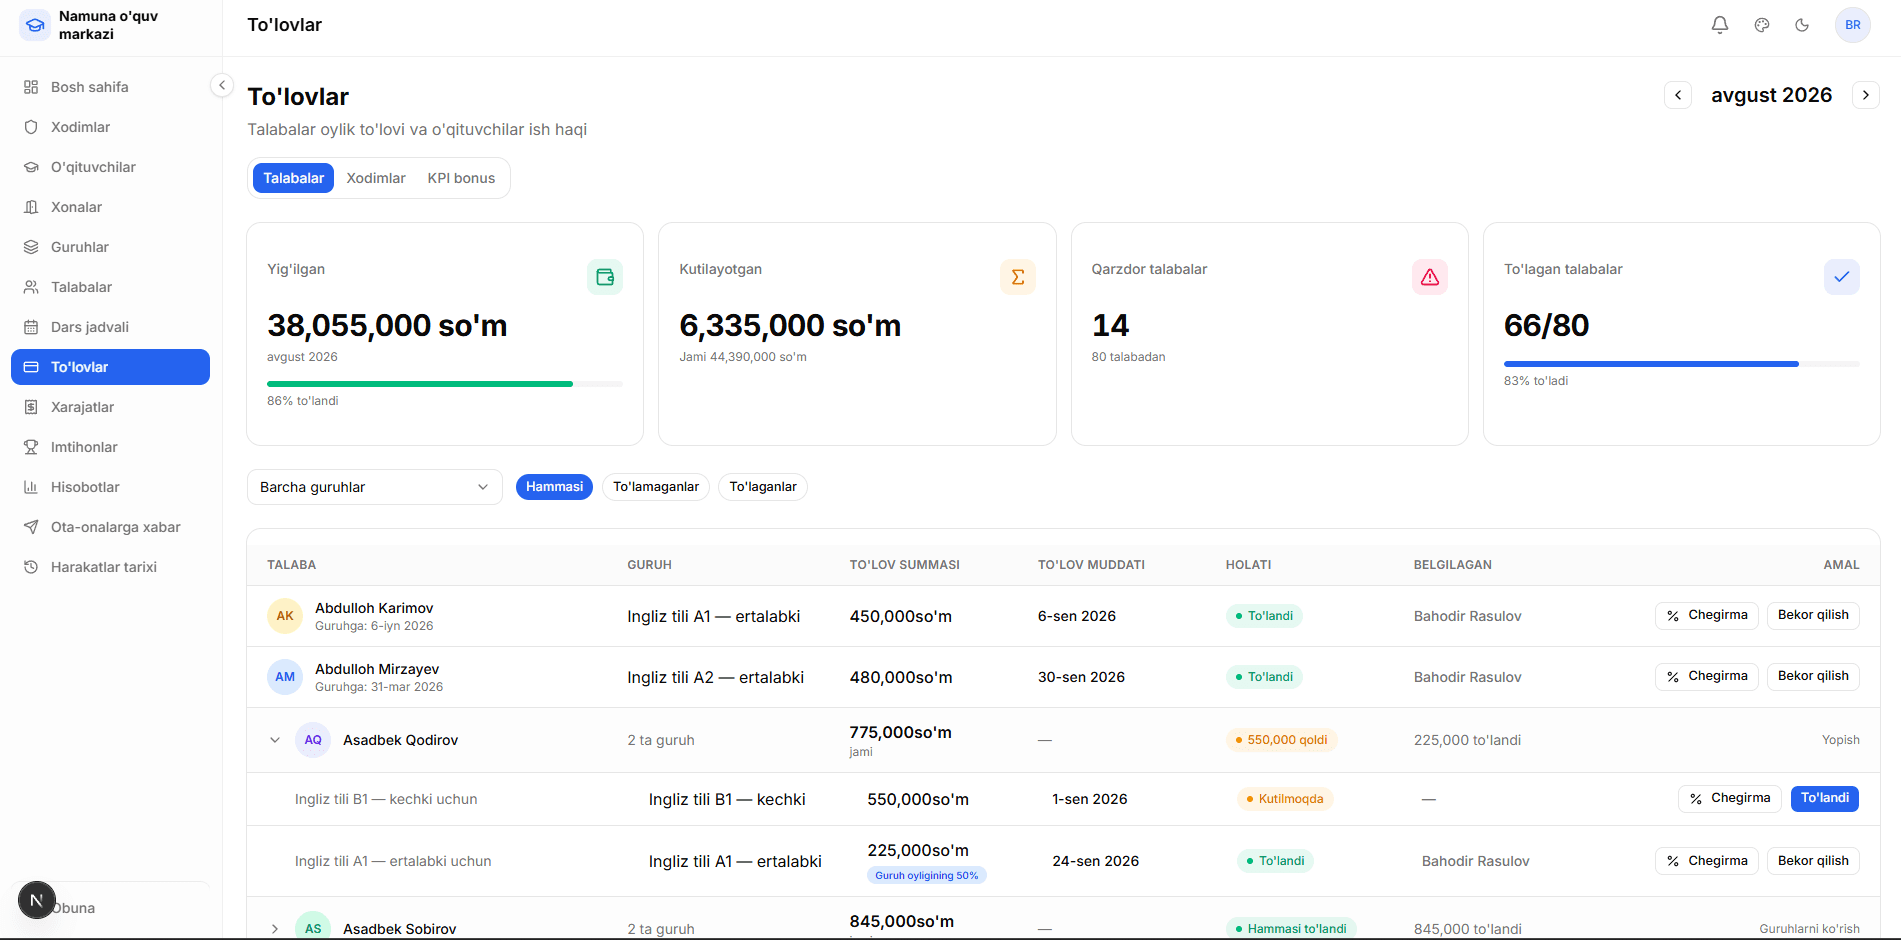Open Talabalar in sidebar
Viewport: 1901px width, 940px height.
pos(110,287)
